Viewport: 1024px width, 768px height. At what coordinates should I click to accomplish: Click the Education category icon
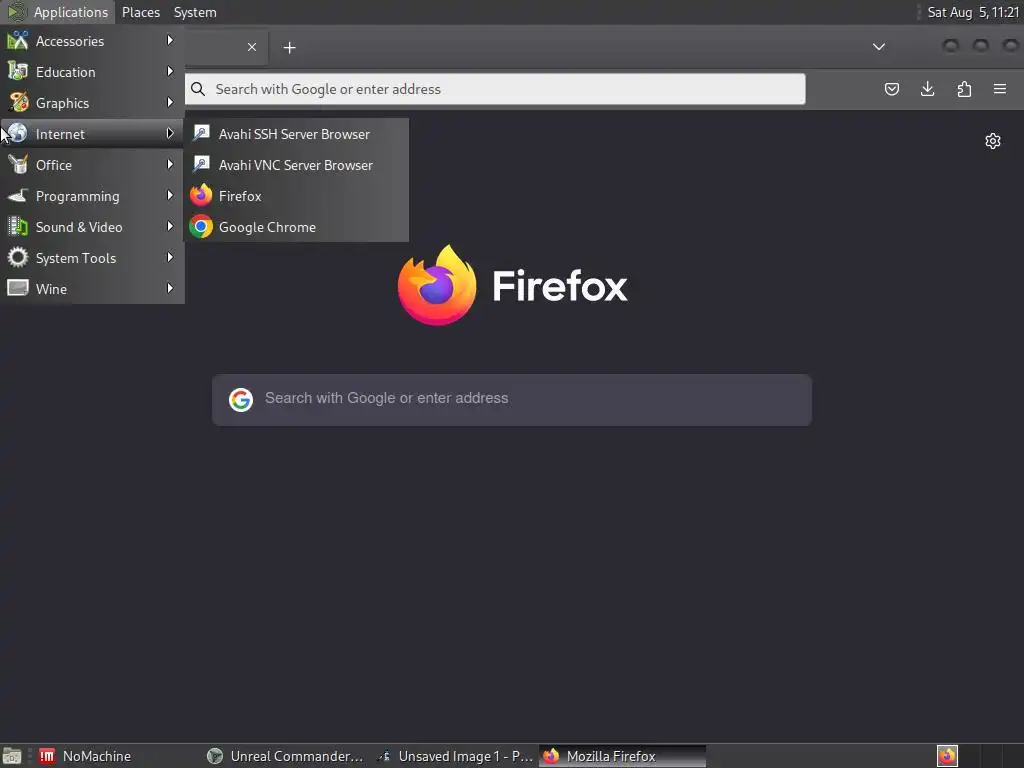coord(18,71)
